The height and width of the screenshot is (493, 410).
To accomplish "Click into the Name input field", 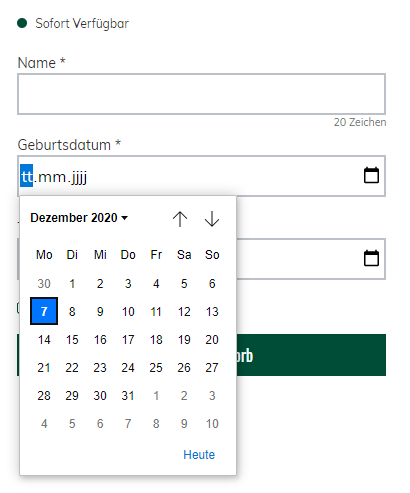I will coord(201,94).
